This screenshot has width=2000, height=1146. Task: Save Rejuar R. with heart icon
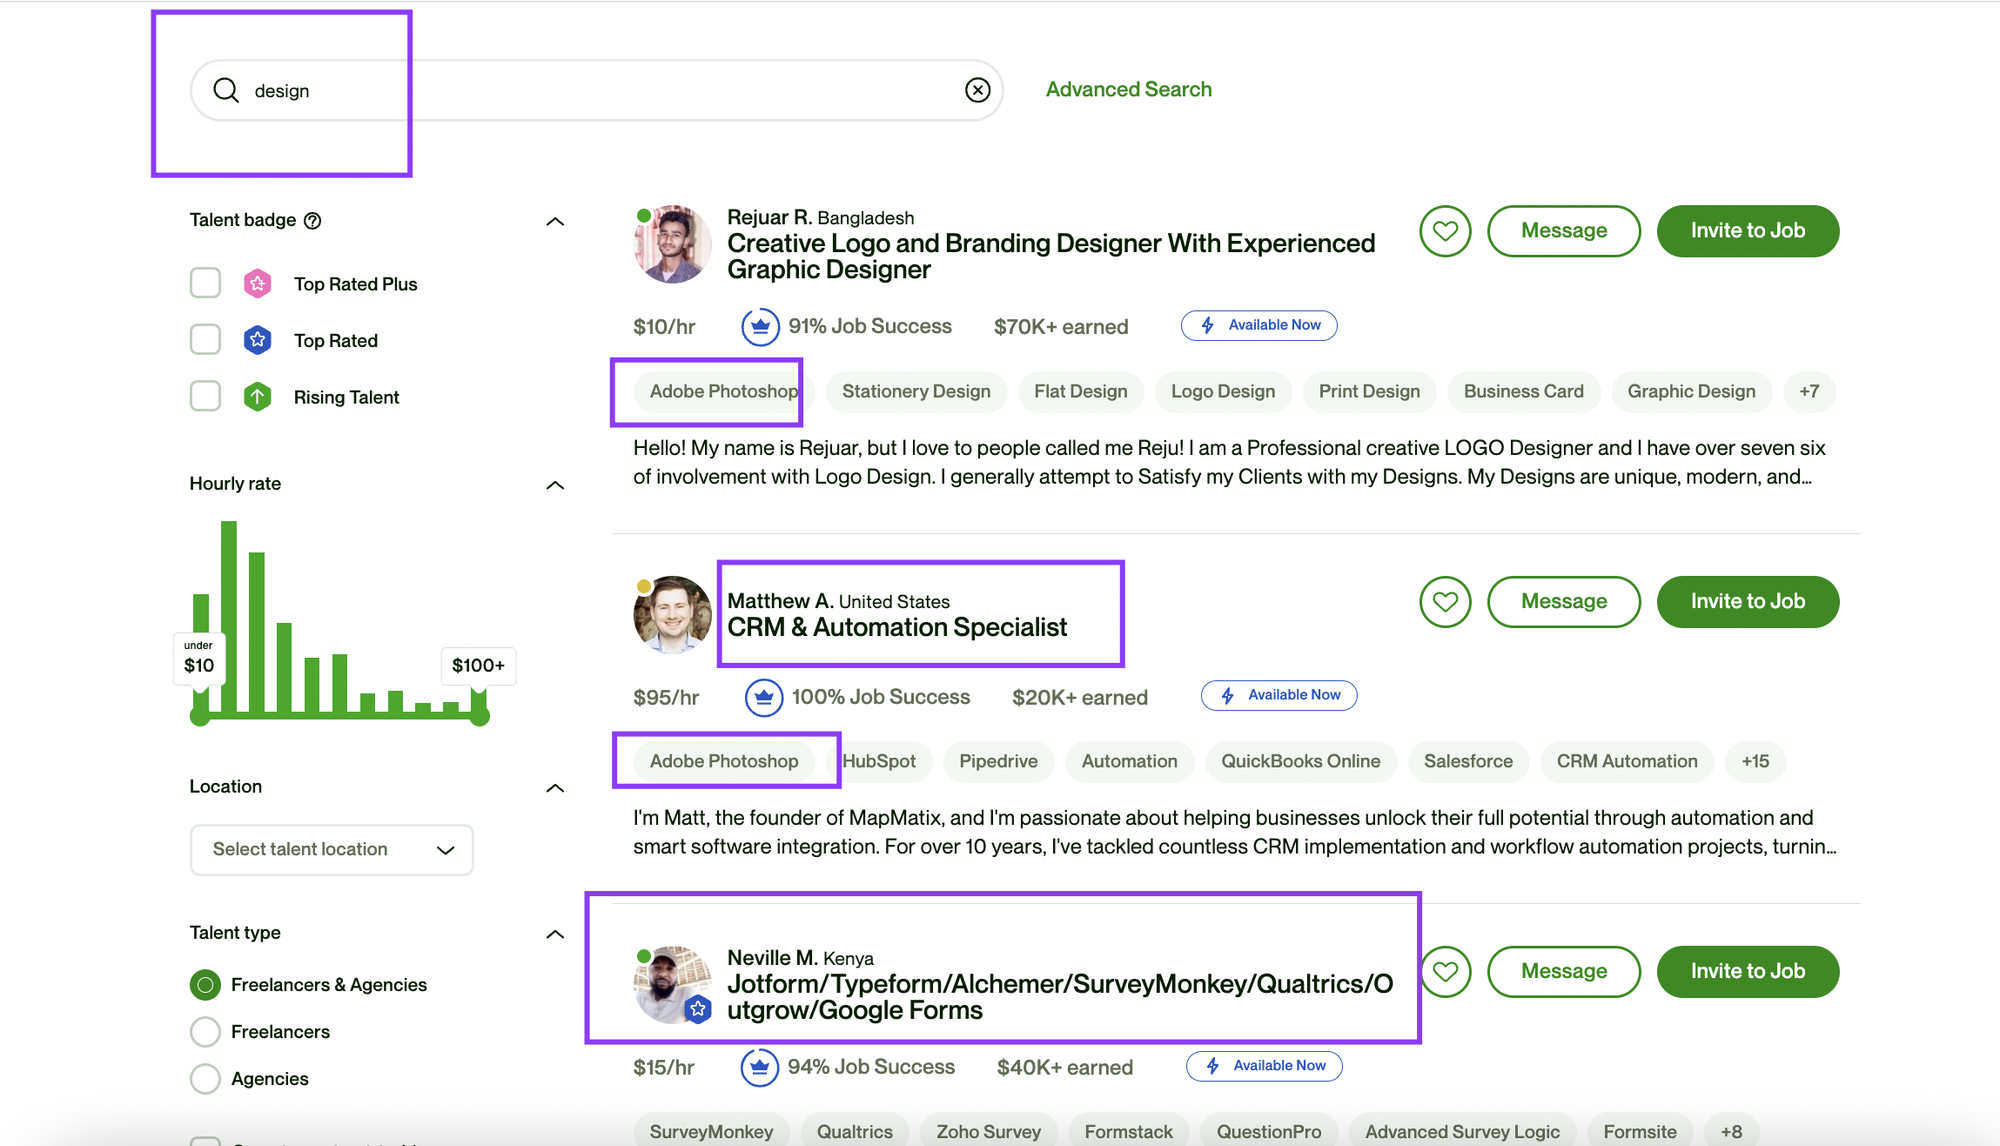pos(1445,231)
